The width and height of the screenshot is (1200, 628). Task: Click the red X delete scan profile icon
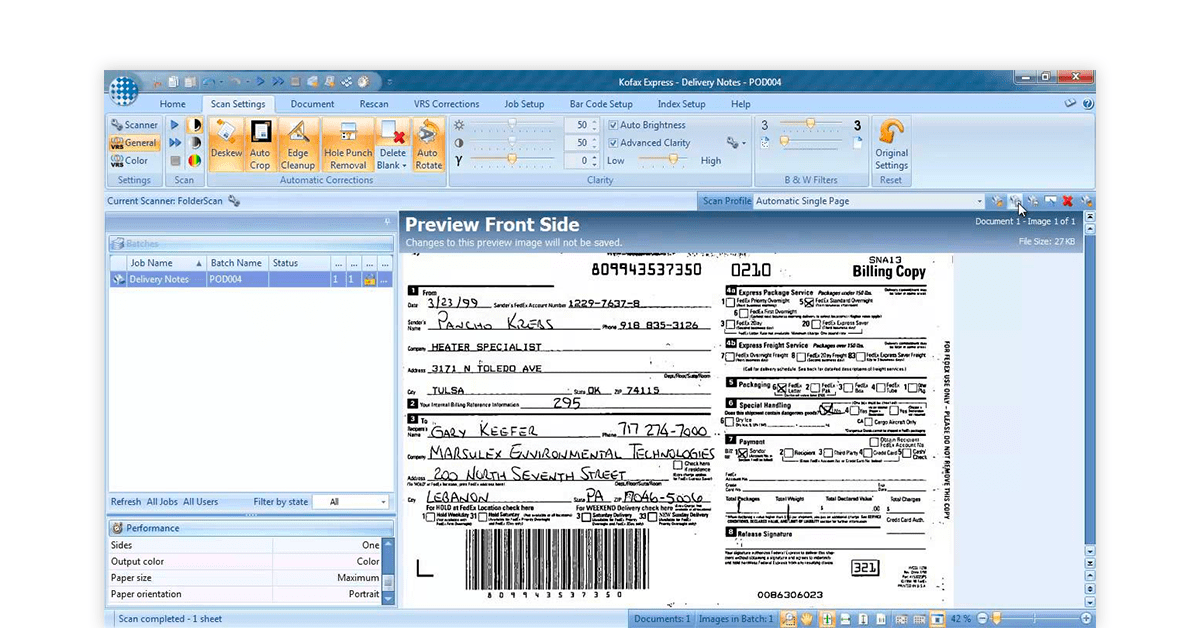tap(1068, 201)
